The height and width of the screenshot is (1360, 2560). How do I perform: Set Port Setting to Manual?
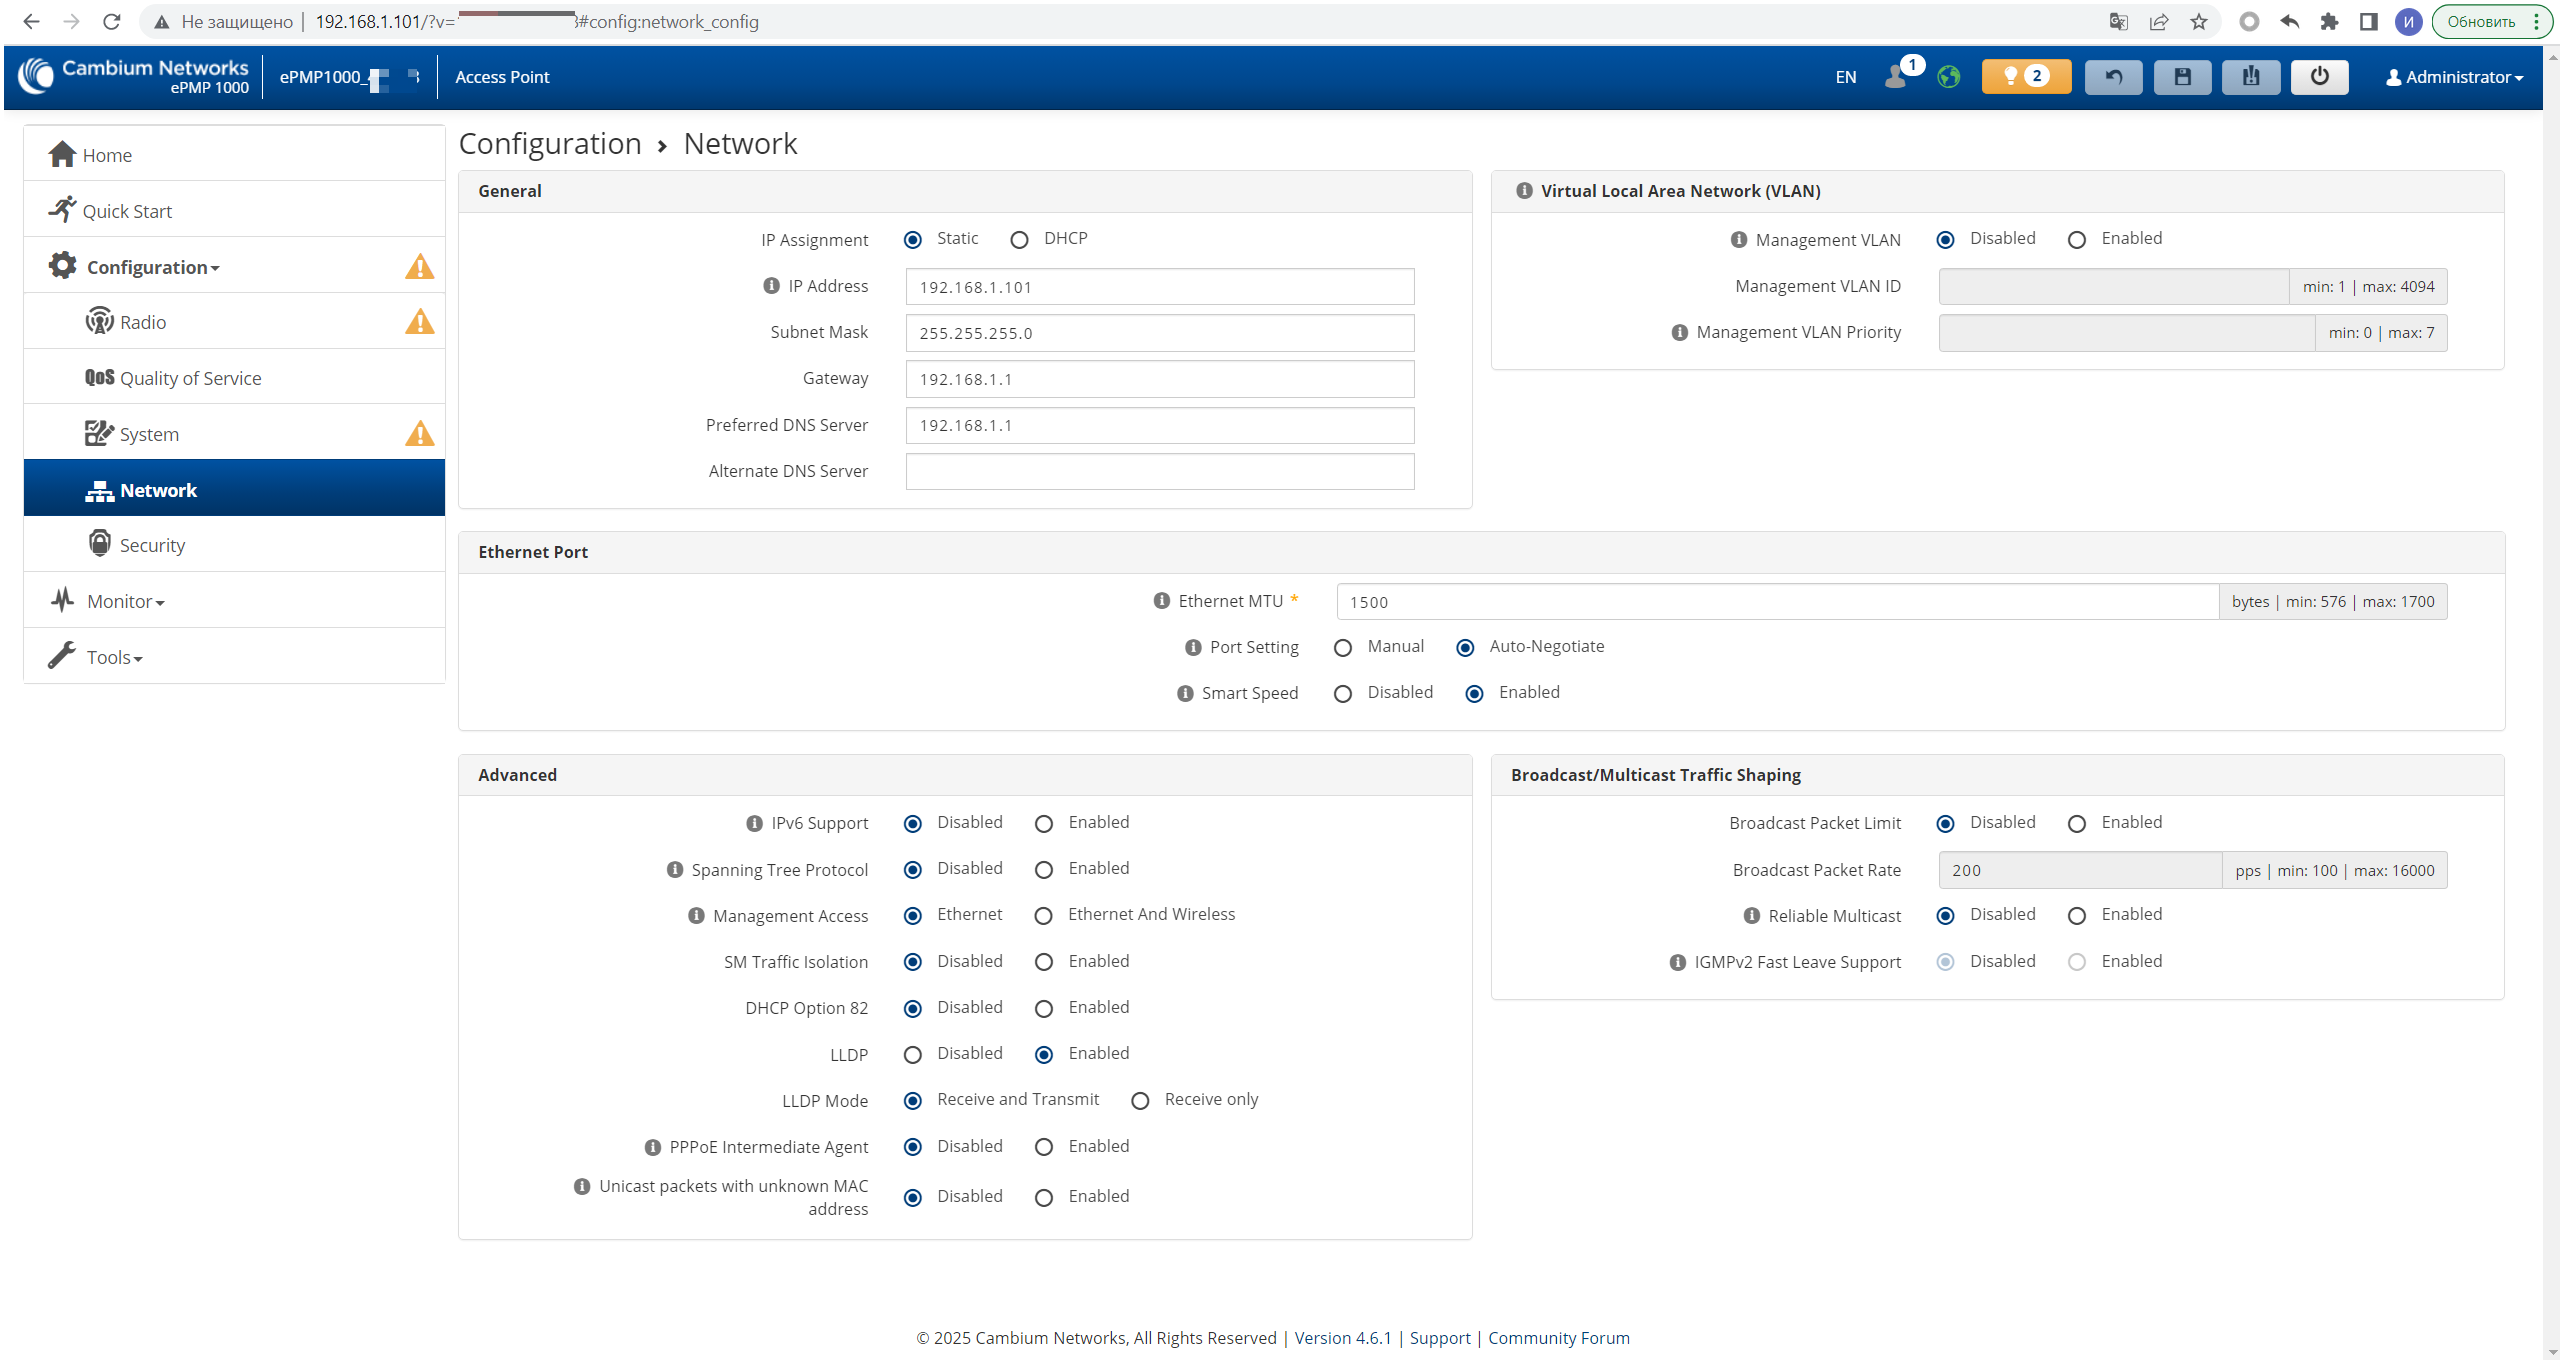(1343, 648)
